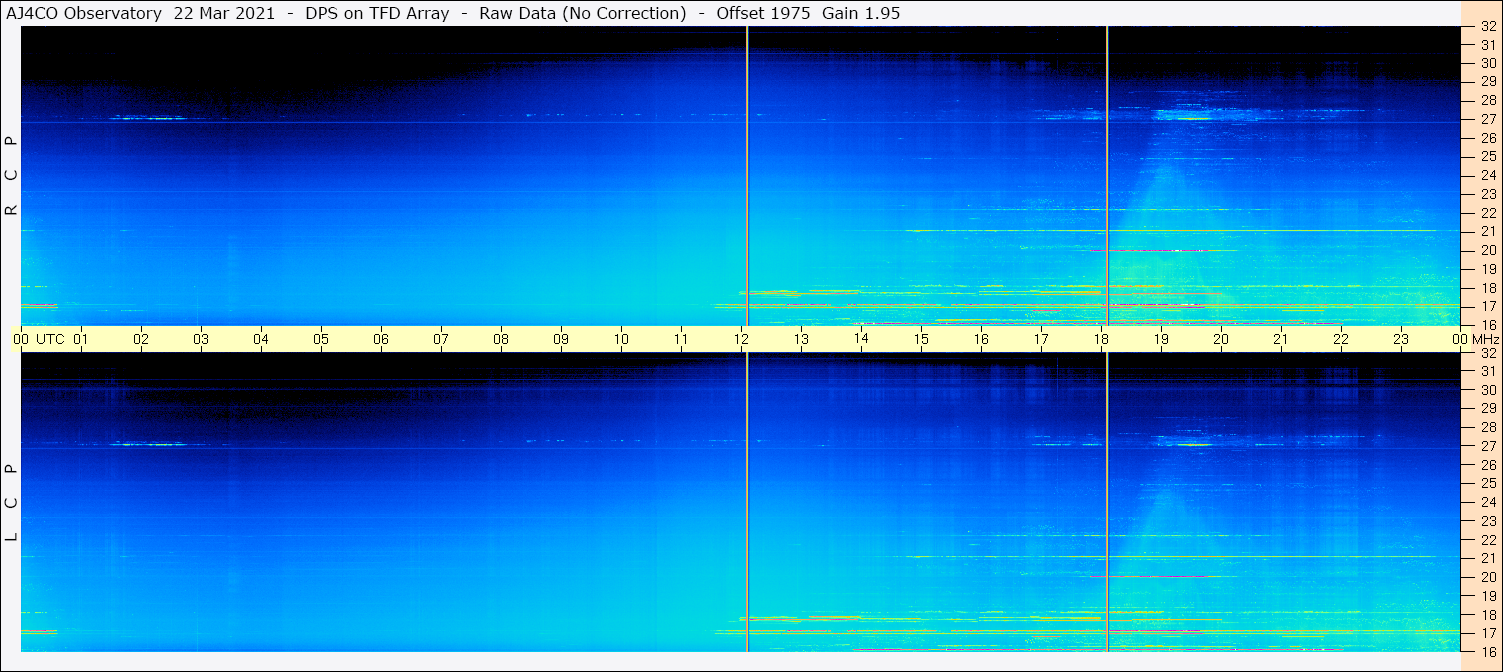The height and width of the screenshot is (672, 1503).
Task: Select the date 22 Mar 2021
Action: (225, 14)
